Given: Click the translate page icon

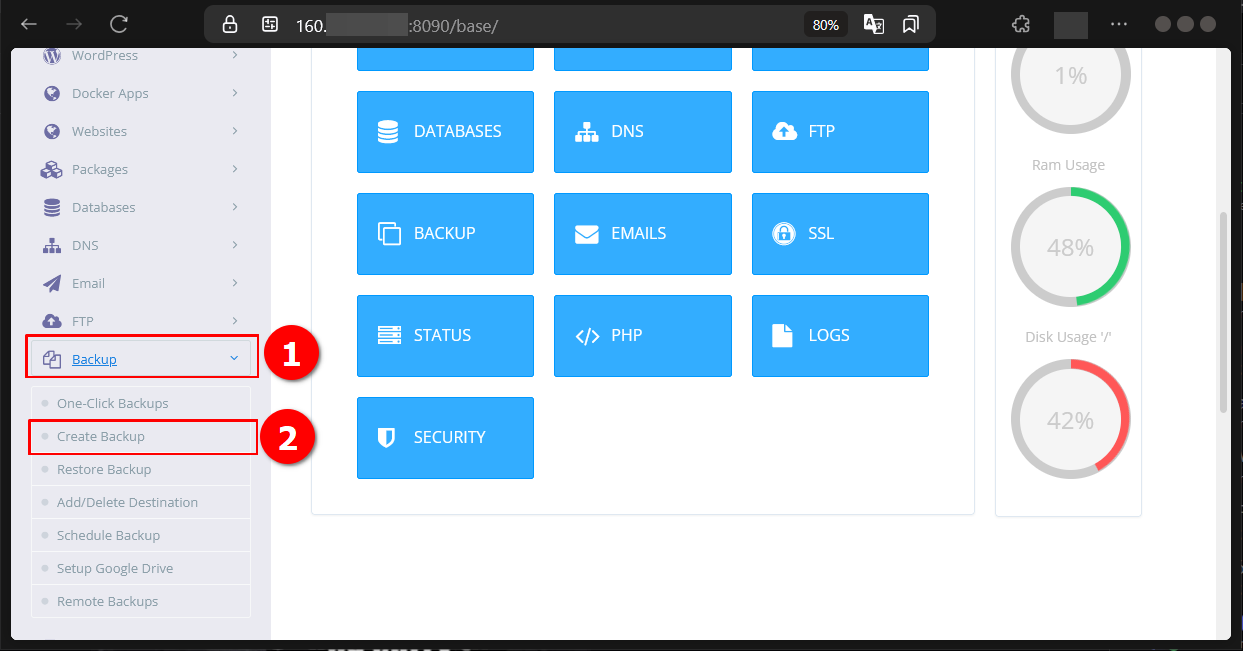Looking at the screenshot, I should tap(874, 25).
